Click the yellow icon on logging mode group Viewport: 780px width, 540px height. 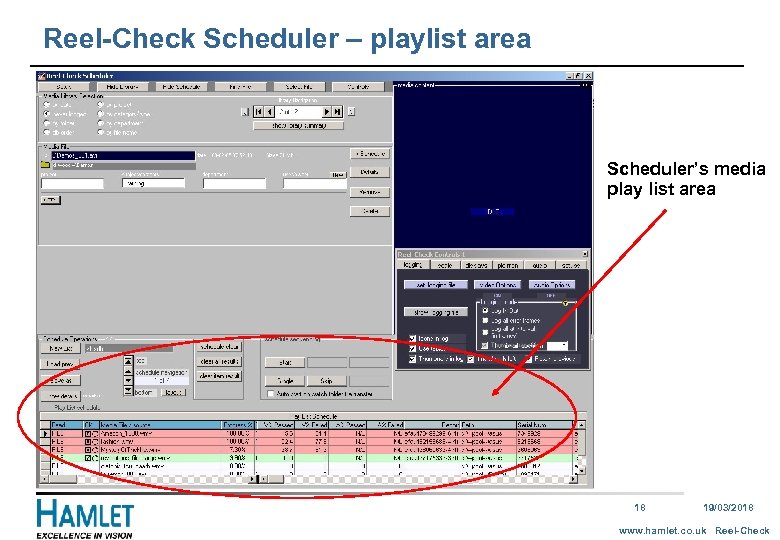point(565,303)
